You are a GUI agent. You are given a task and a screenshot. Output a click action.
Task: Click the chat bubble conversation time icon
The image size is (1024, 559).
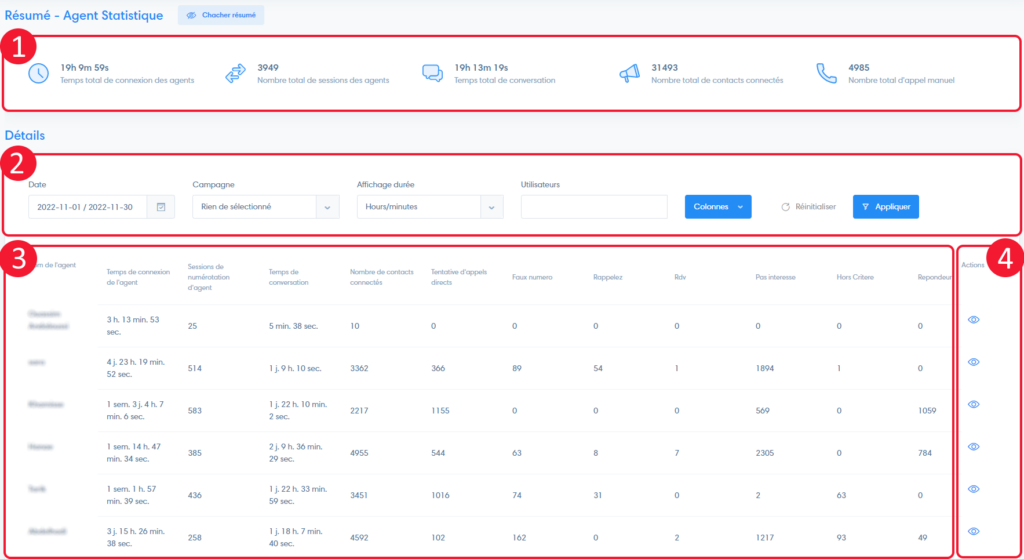point(432,73)
